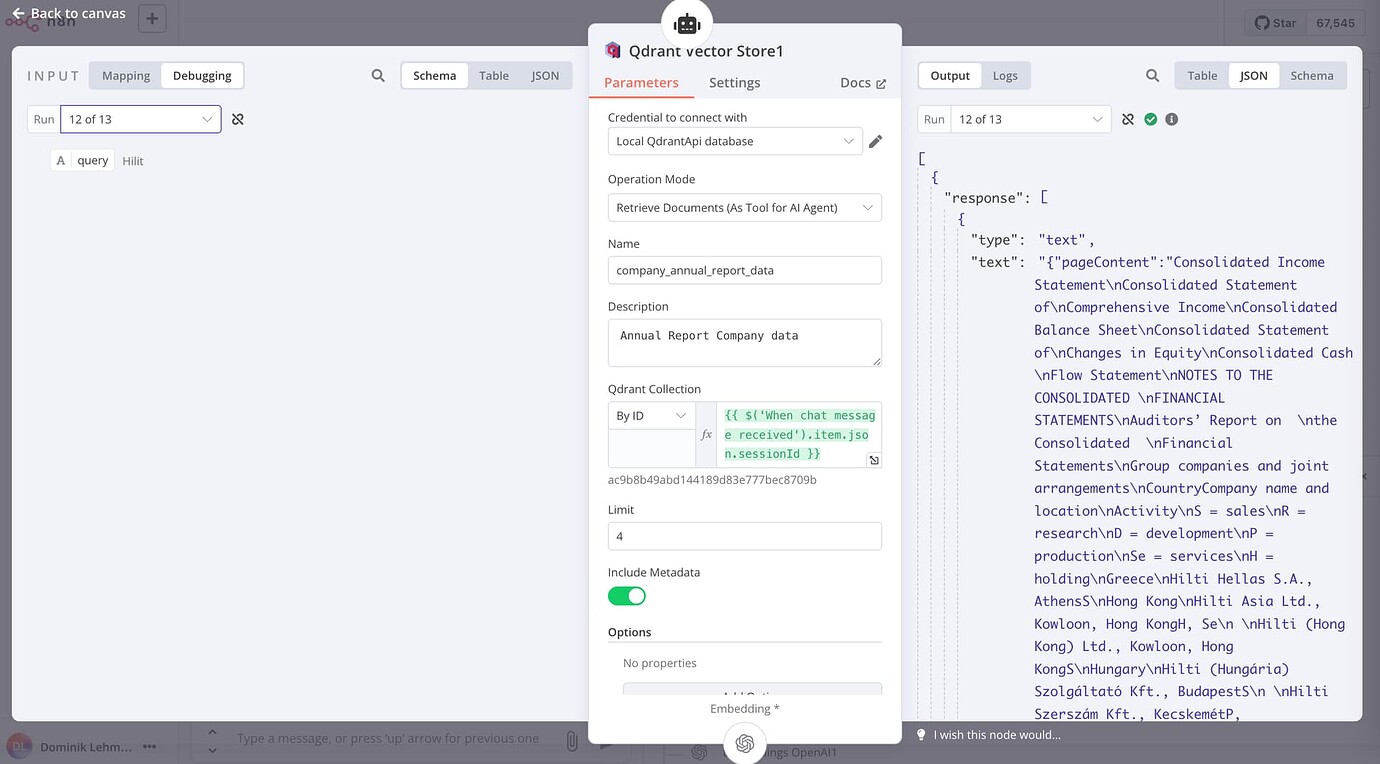Open the Docs link
This screenshot has height=764, width=1380.
pyautogui.click(x=862, y=83)
